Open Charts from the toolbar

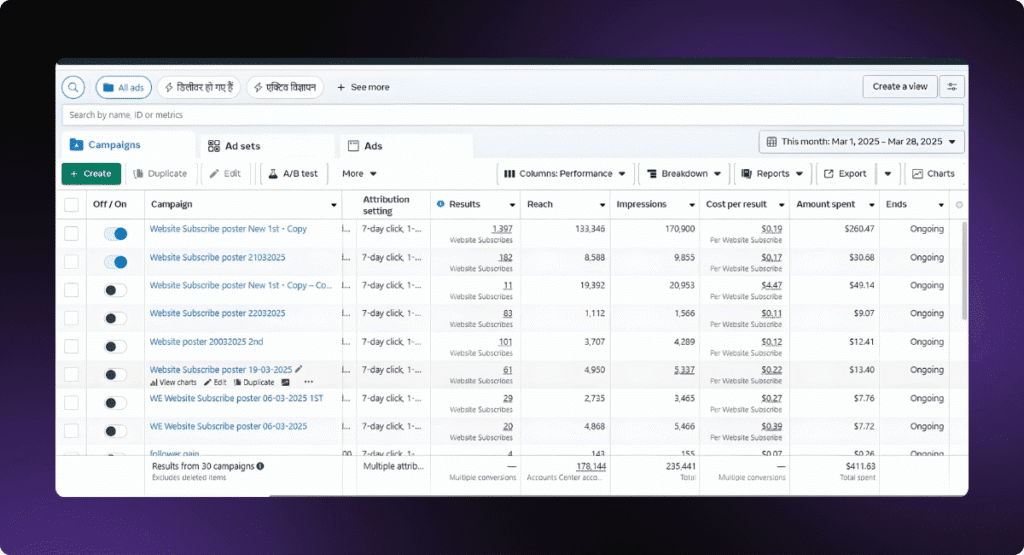pos(933,174)
